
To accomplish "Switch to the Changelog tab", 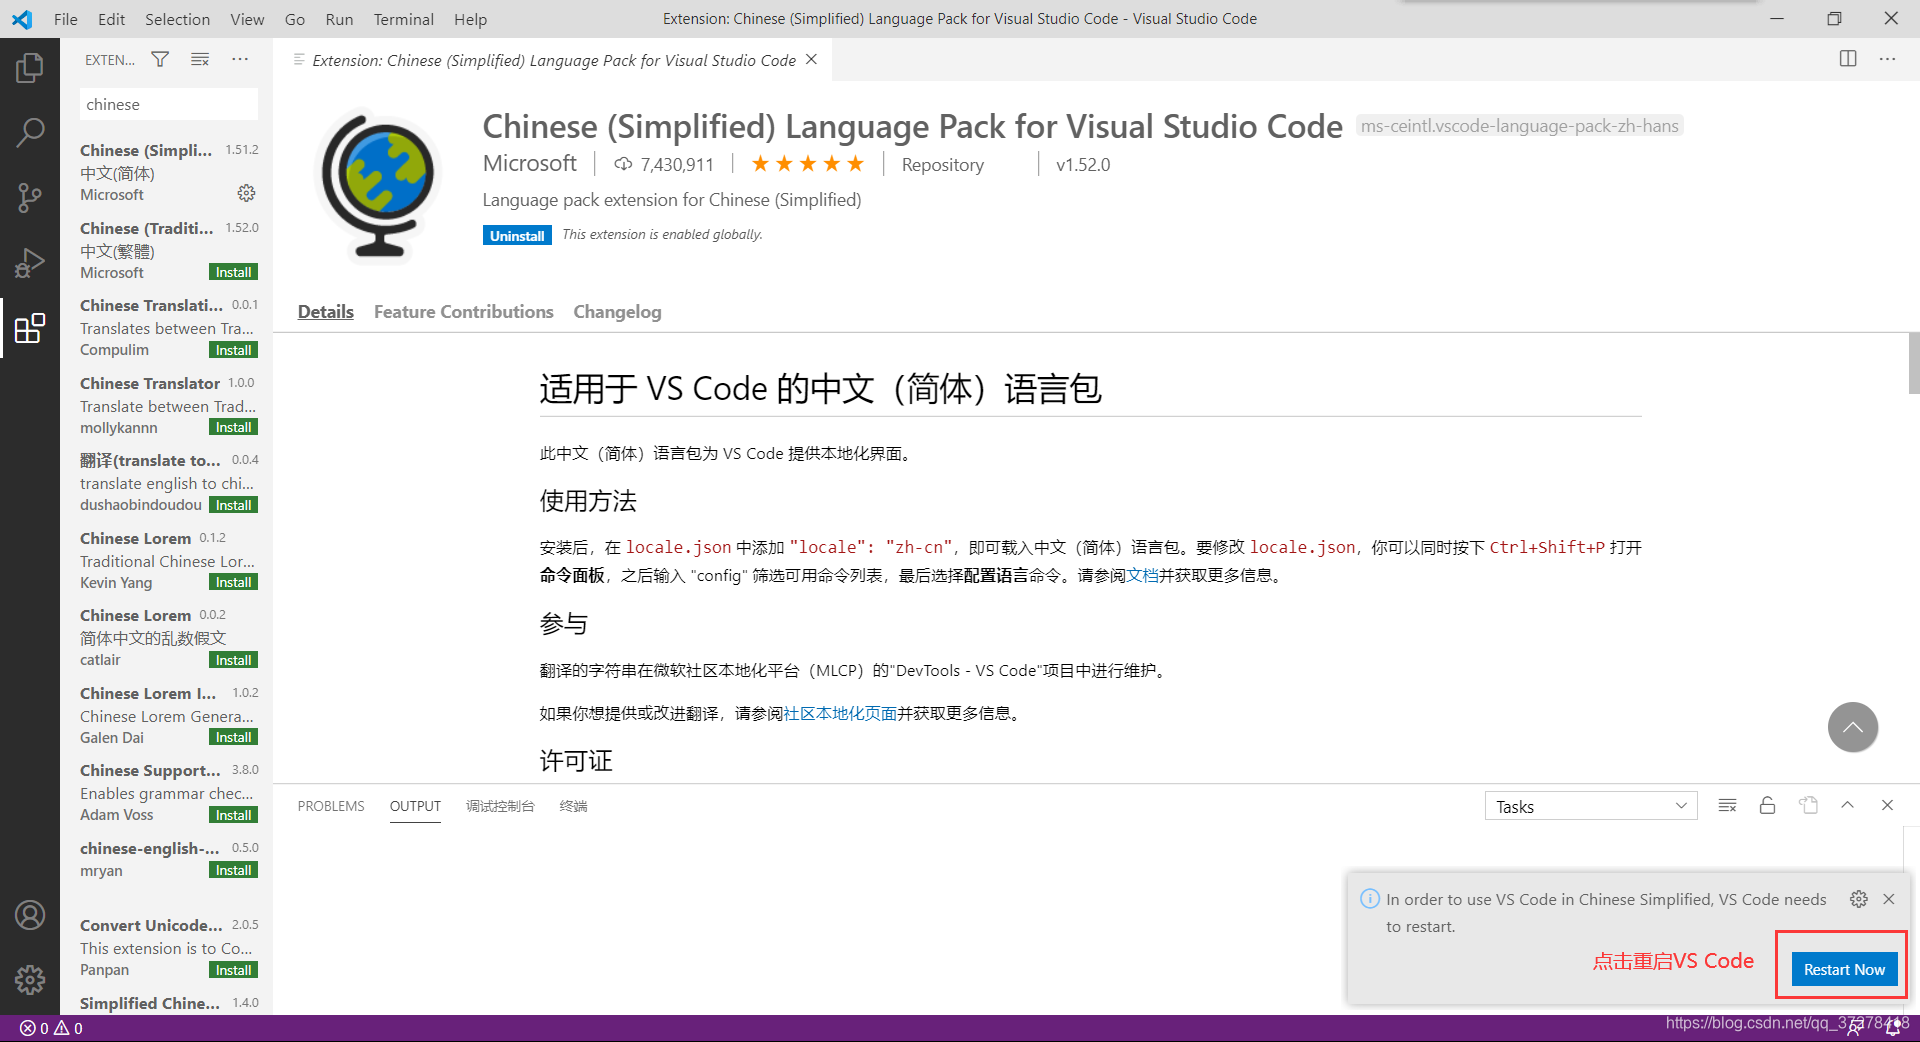I will 617,312.
